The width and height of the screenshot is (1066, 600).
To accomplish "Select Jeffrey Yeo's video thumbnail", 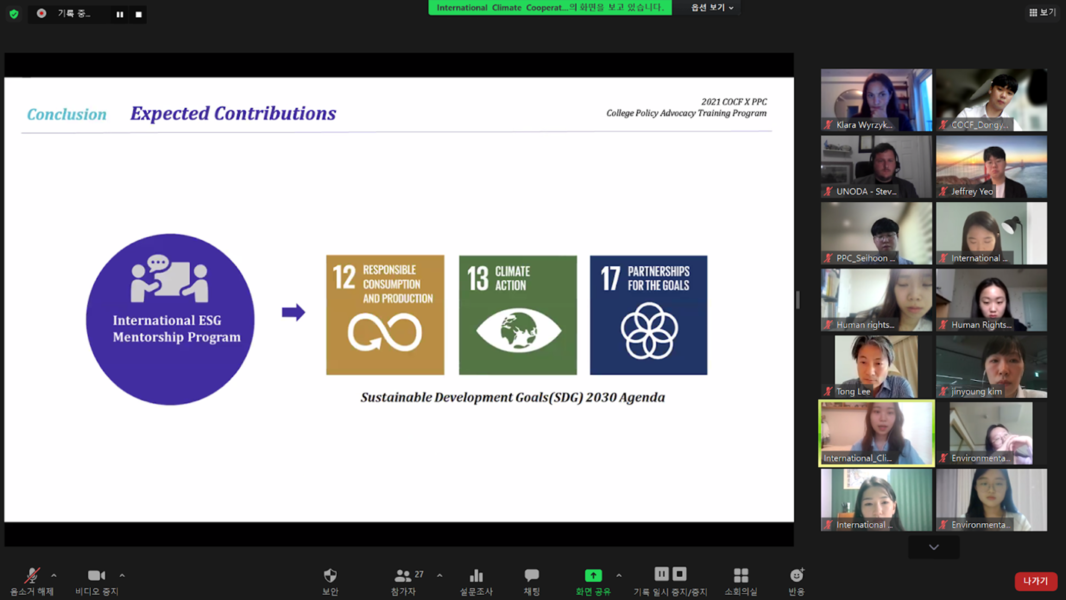I will tap(991, 167).
